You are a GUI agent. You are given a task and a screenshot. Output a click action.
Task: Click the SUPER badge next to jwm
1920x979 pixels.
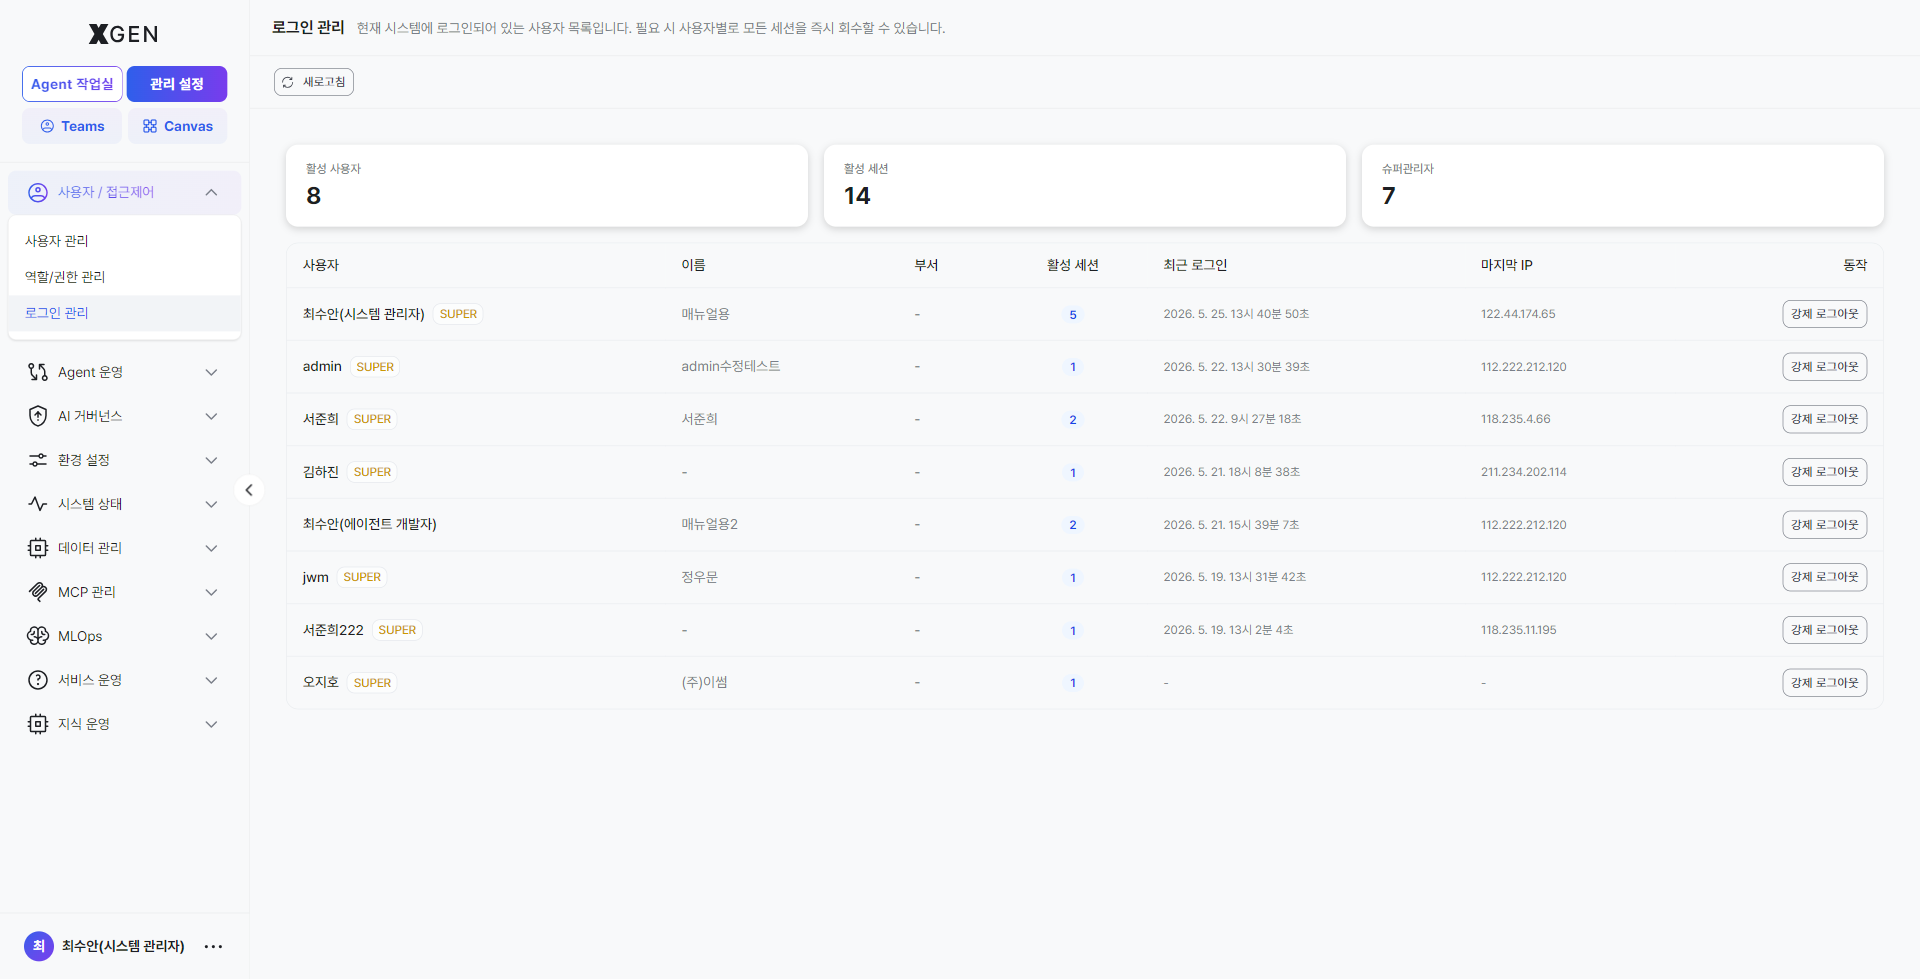362,577
